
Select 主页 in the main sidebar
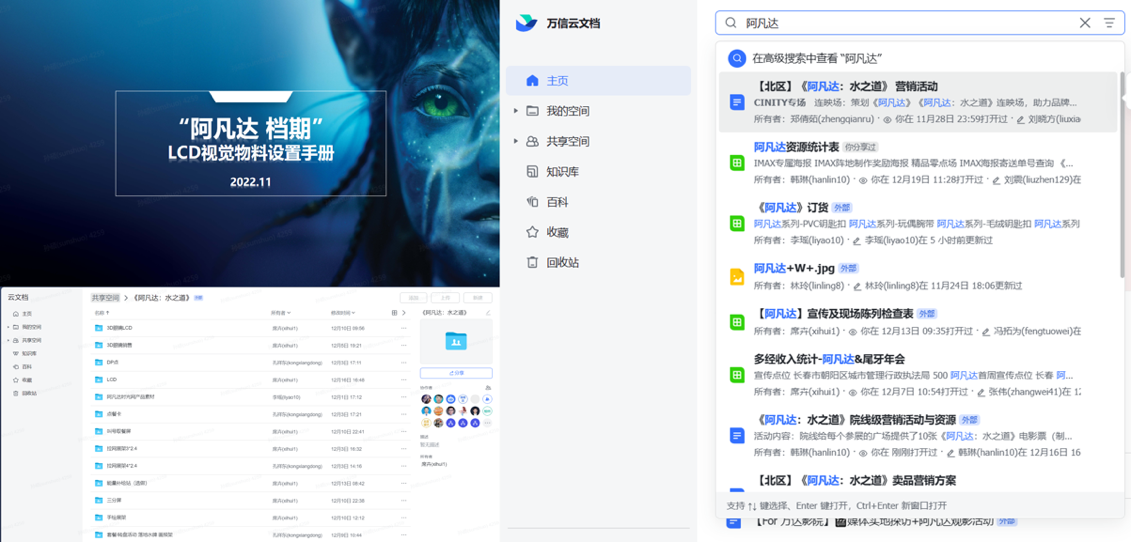[x=598, y=81]
